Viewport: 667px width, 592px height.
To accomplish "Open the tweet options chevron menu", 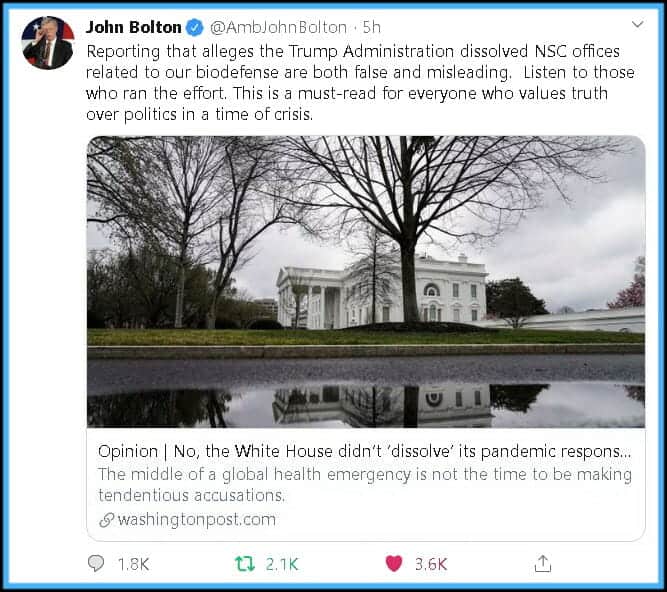I will [637, 24].
